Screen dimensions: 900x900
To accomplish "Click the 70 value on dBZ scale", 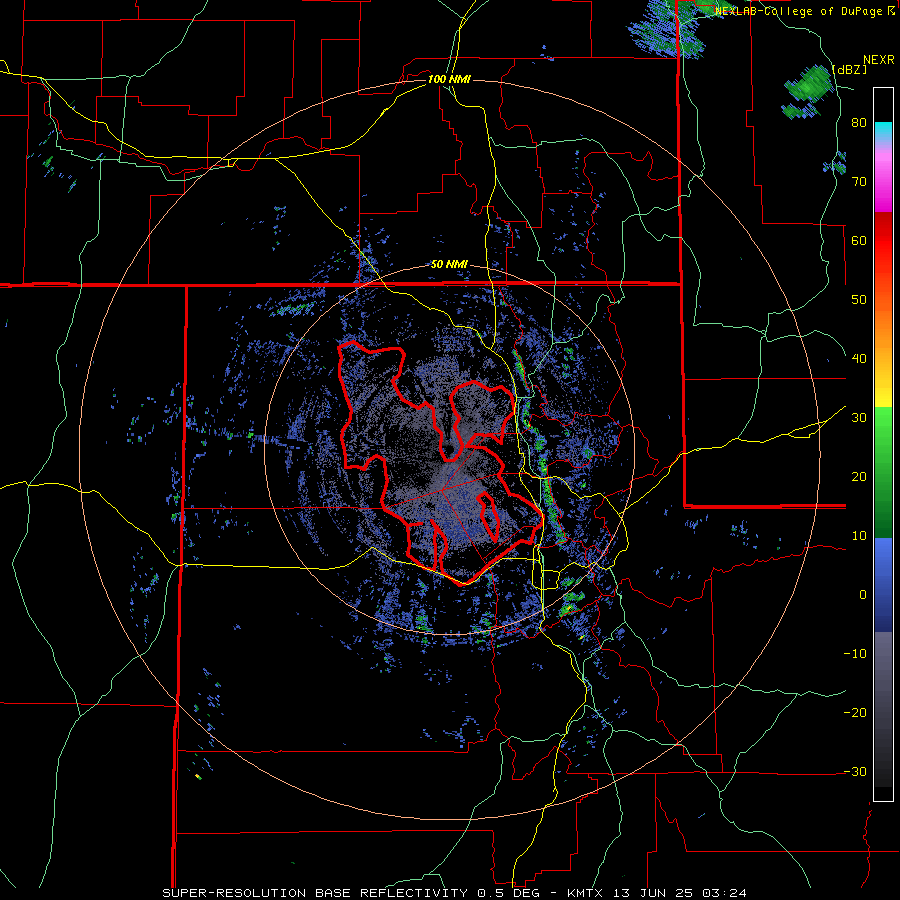I will pyautogui.click(x=859, y=181).
